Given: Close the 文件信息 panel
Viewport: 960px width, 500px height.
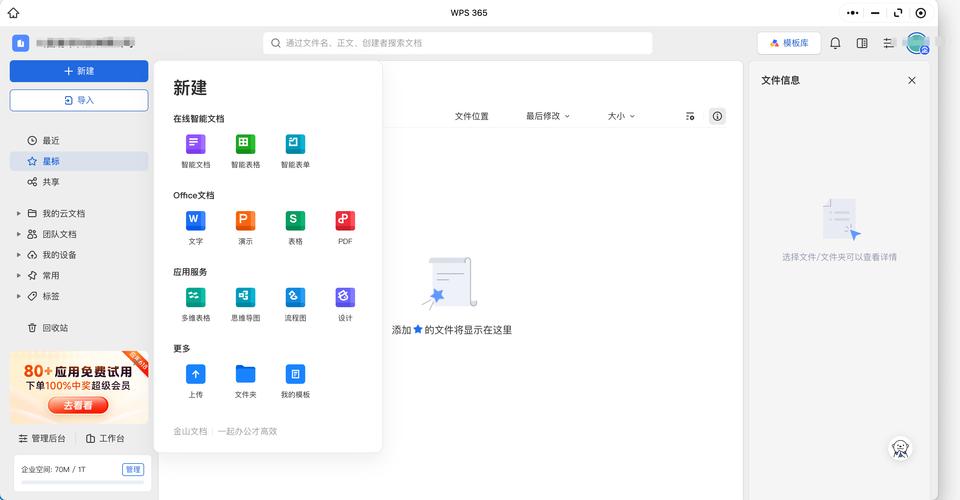Looking at the screenshot, I should click(x=912, y=80).
